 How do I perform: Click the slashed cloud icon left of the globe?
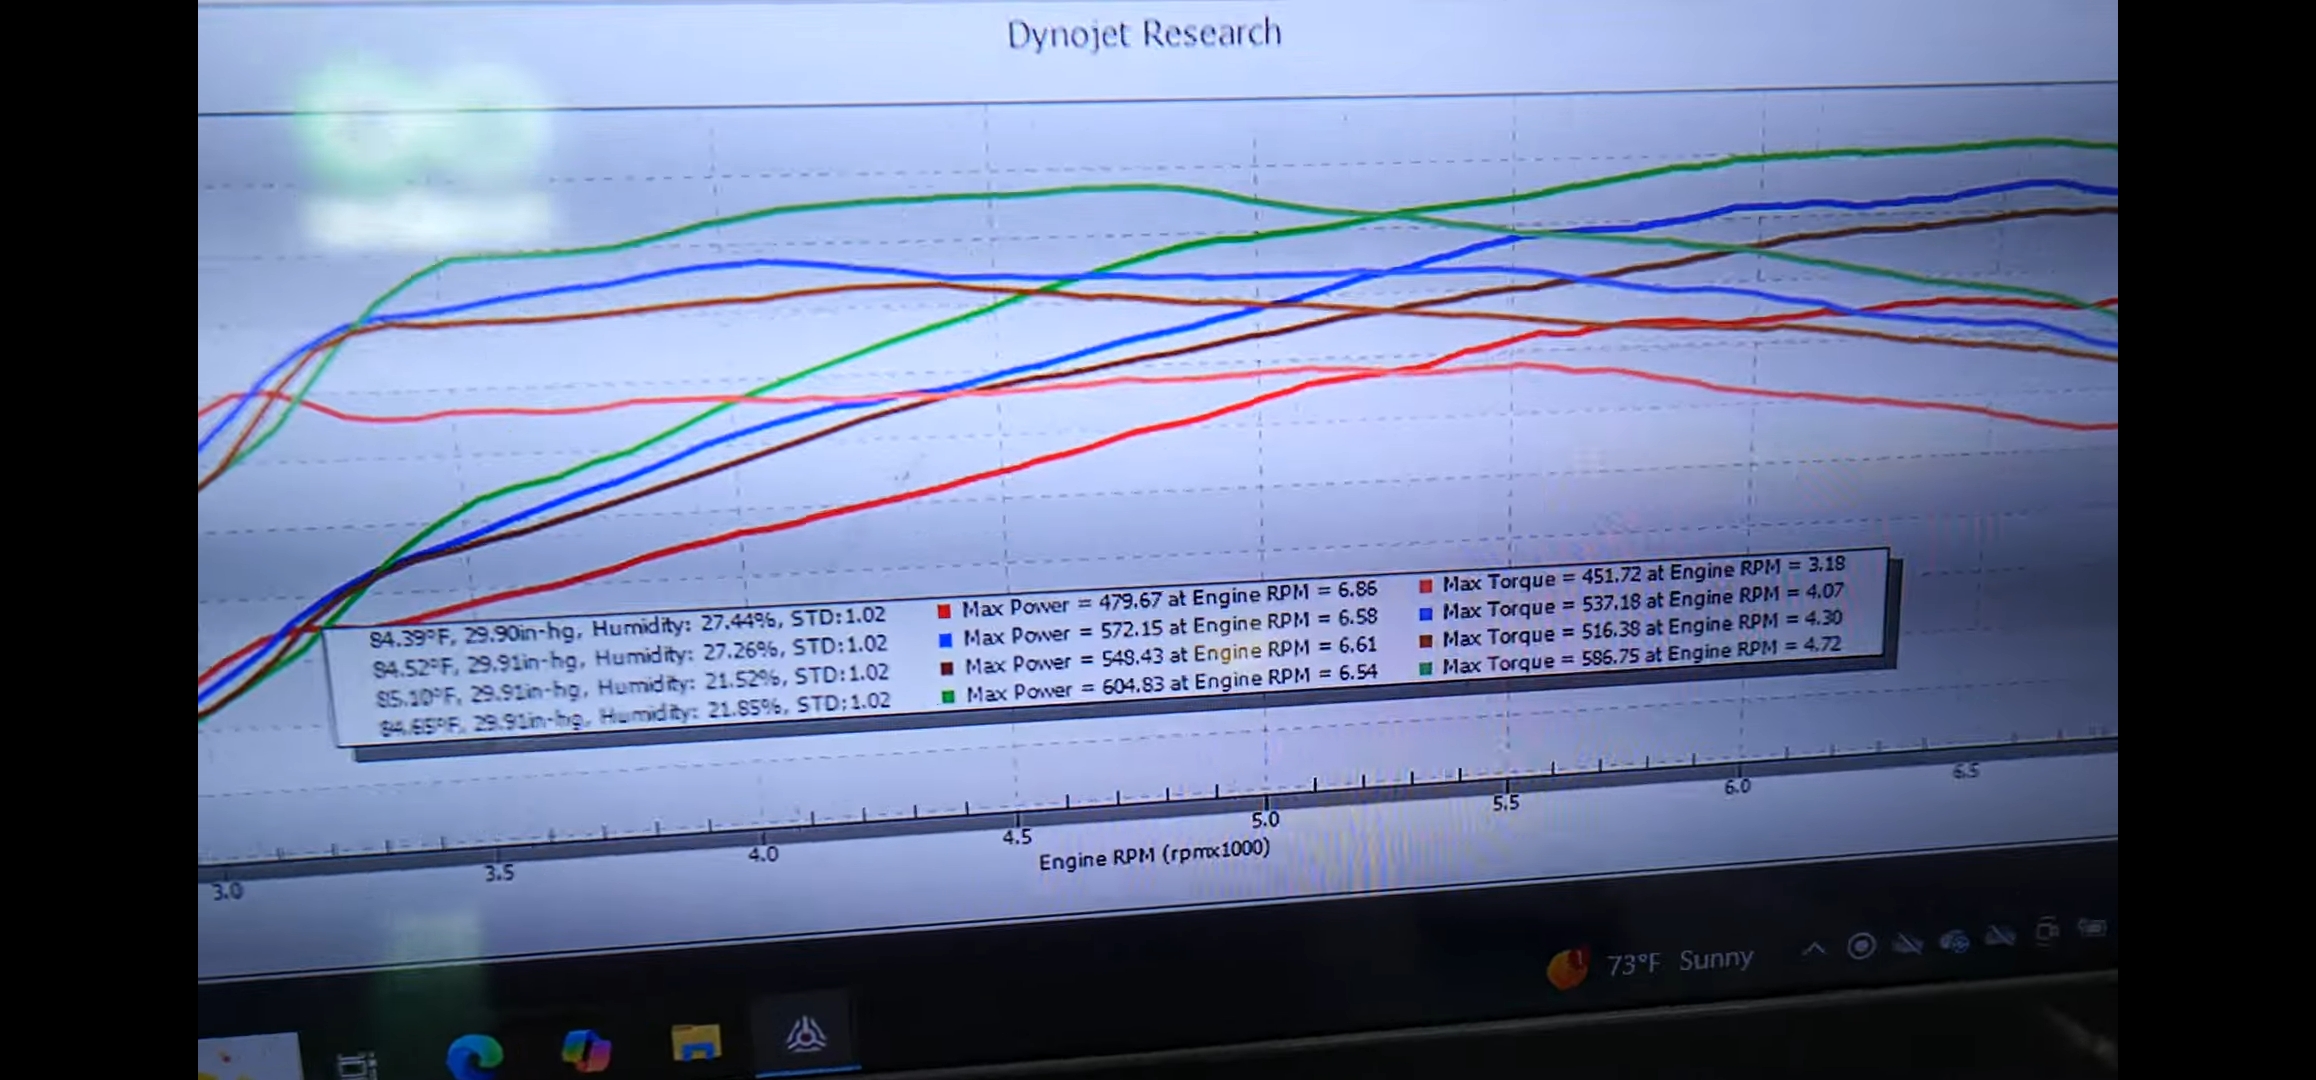pos(1908,943)
